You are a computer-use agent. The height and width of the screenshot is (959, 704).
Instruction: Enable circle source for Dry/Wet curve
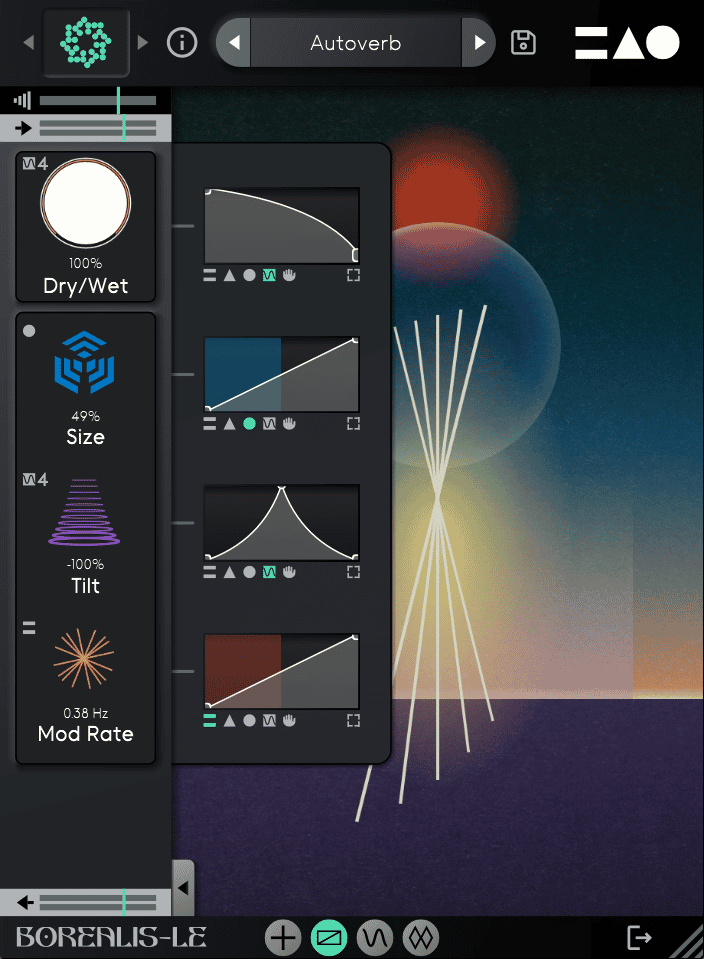[249, 275]
